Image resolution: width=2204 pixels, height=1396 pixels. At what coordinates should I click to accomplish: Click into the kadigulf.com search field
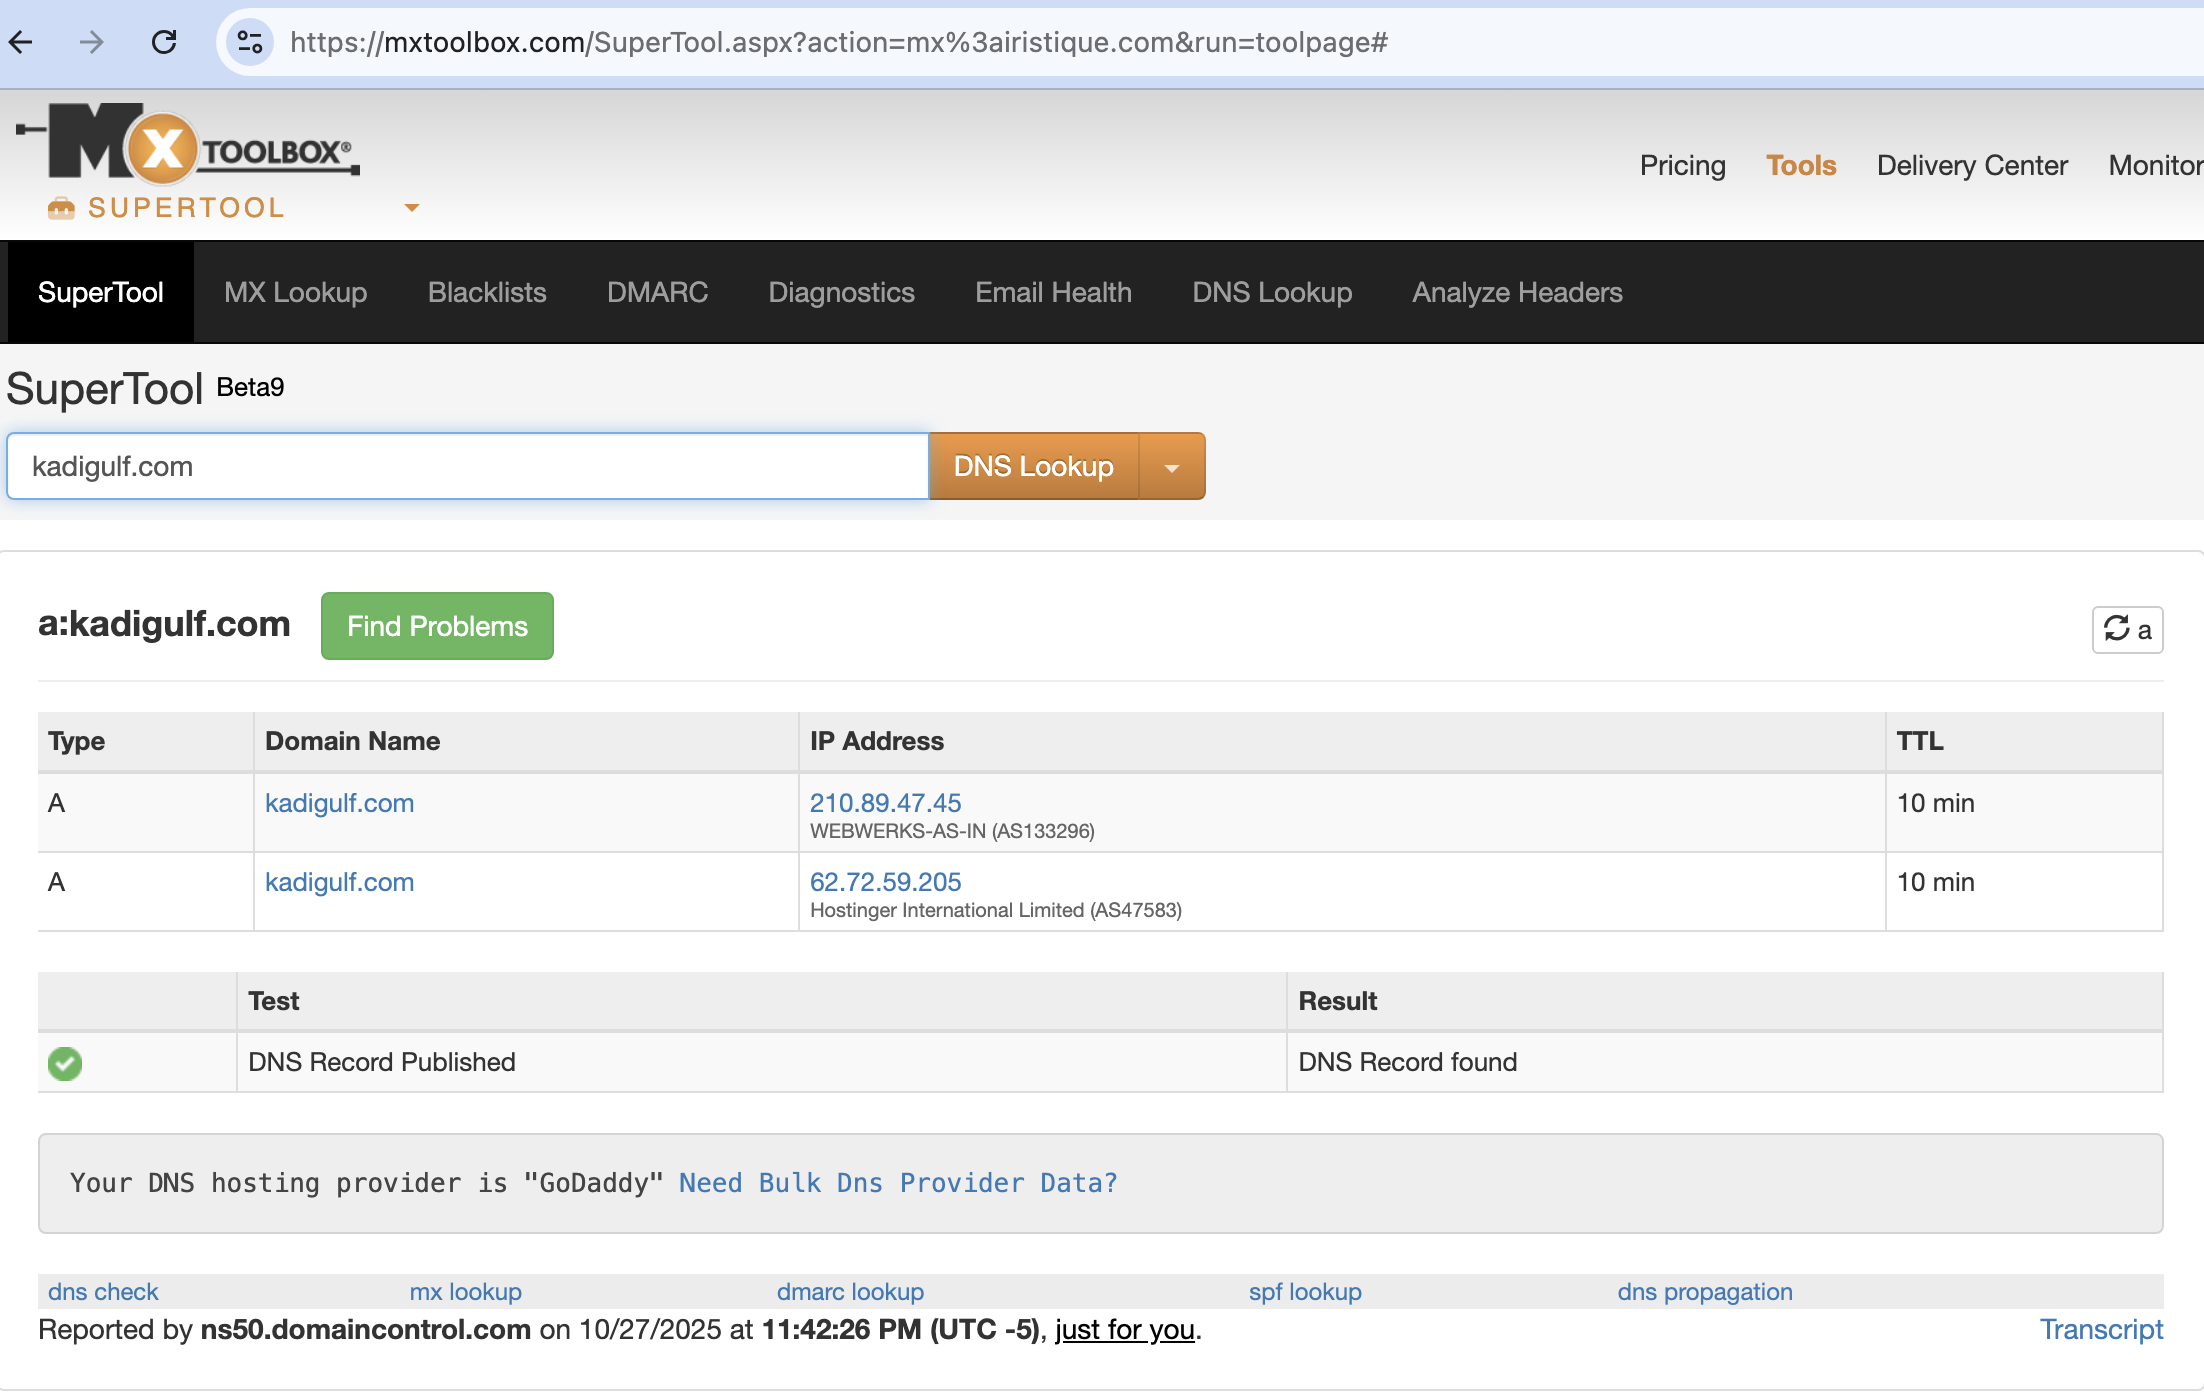(x=467, y=467)
